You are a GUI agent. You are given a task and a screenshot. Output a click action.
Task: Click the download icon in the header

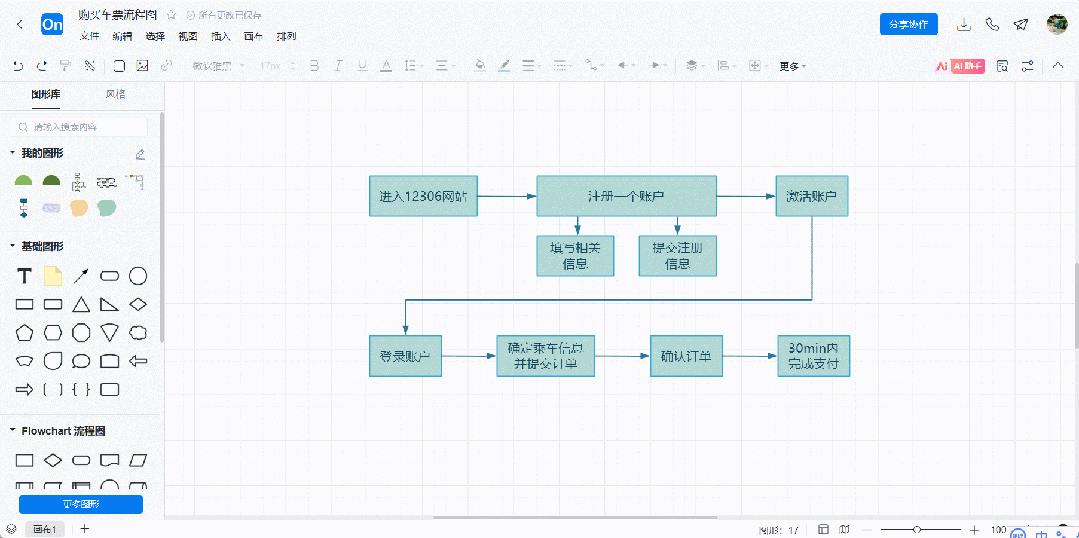click(964, 24)
